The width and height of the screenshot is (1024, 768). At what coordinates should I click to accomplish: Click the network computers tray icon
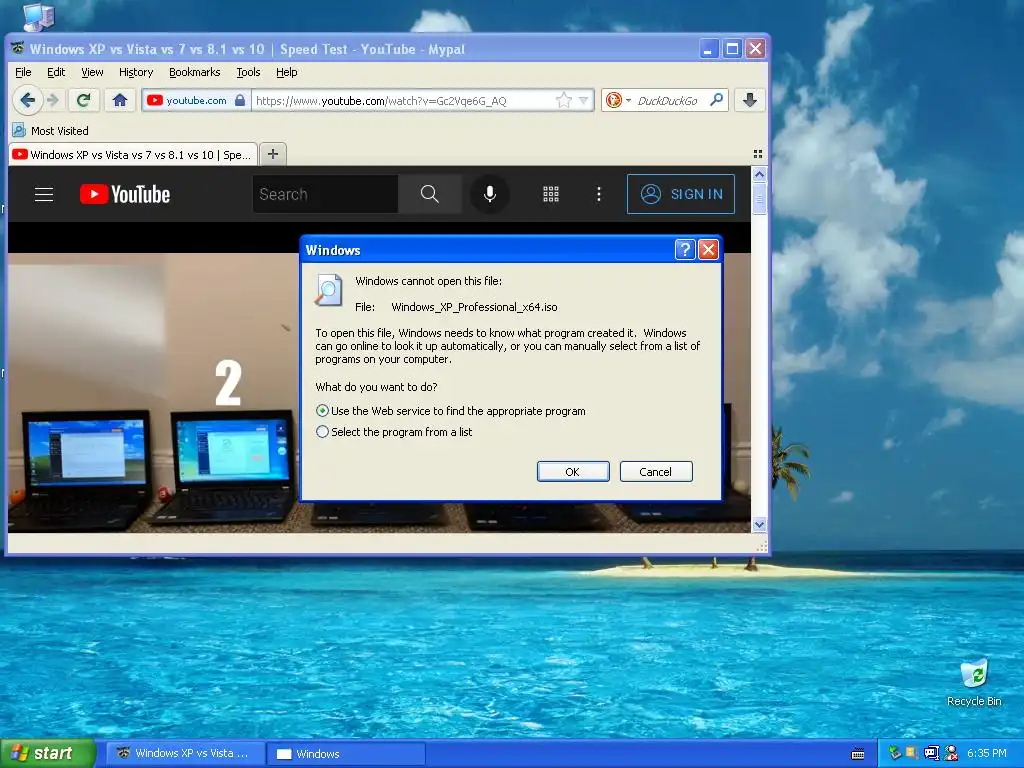(931, 754)
